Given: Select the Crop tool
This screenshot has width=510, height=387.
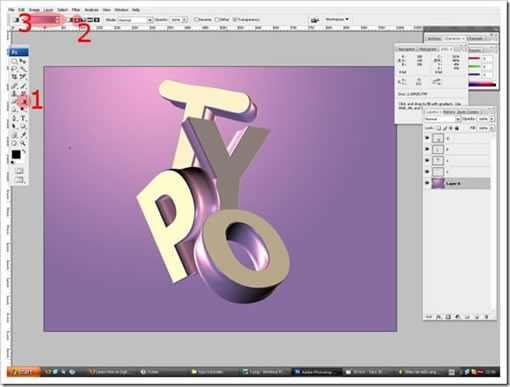Looking at the screenshot, I should tap(14, 77).
